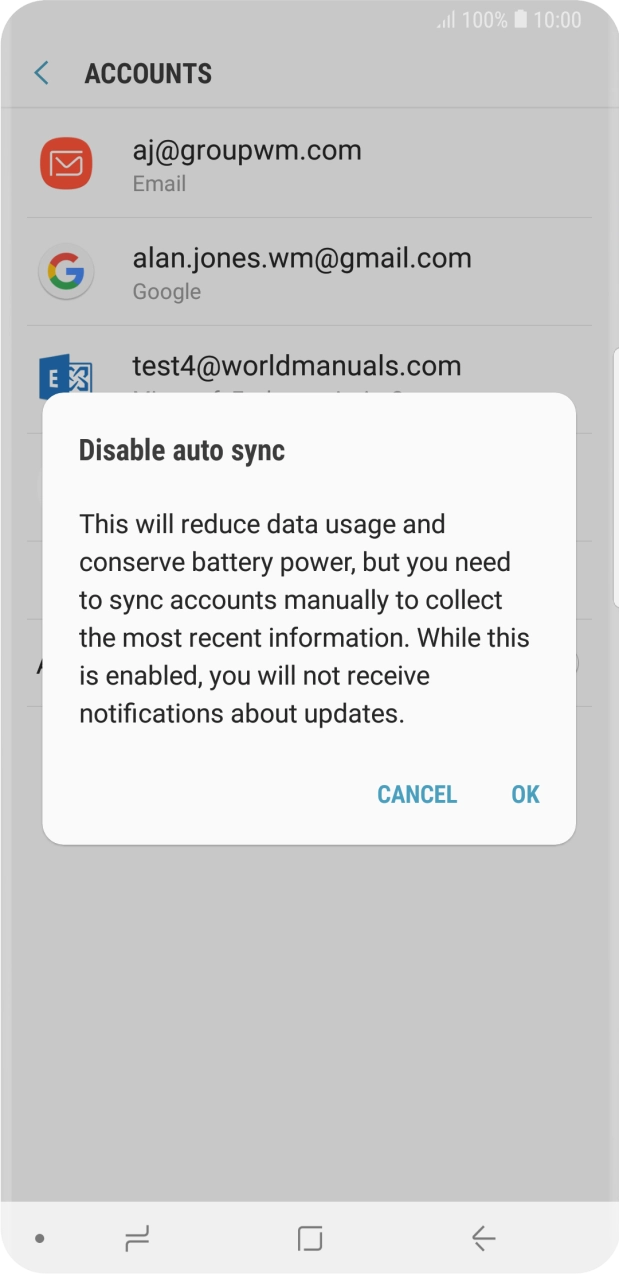Tap the signal strength status icon
The image size is (619, 1274).
click(446, 20)
